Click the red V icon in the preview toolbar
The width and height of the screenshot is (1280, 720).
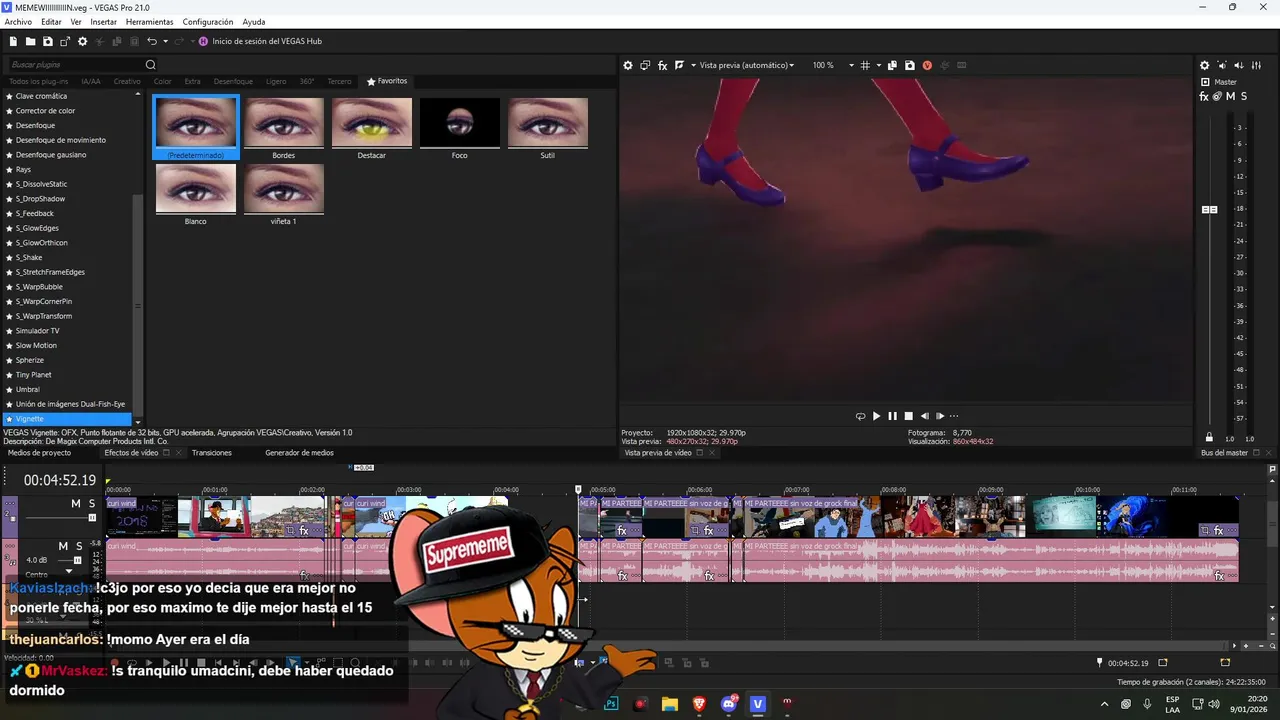tap(927, 65)
